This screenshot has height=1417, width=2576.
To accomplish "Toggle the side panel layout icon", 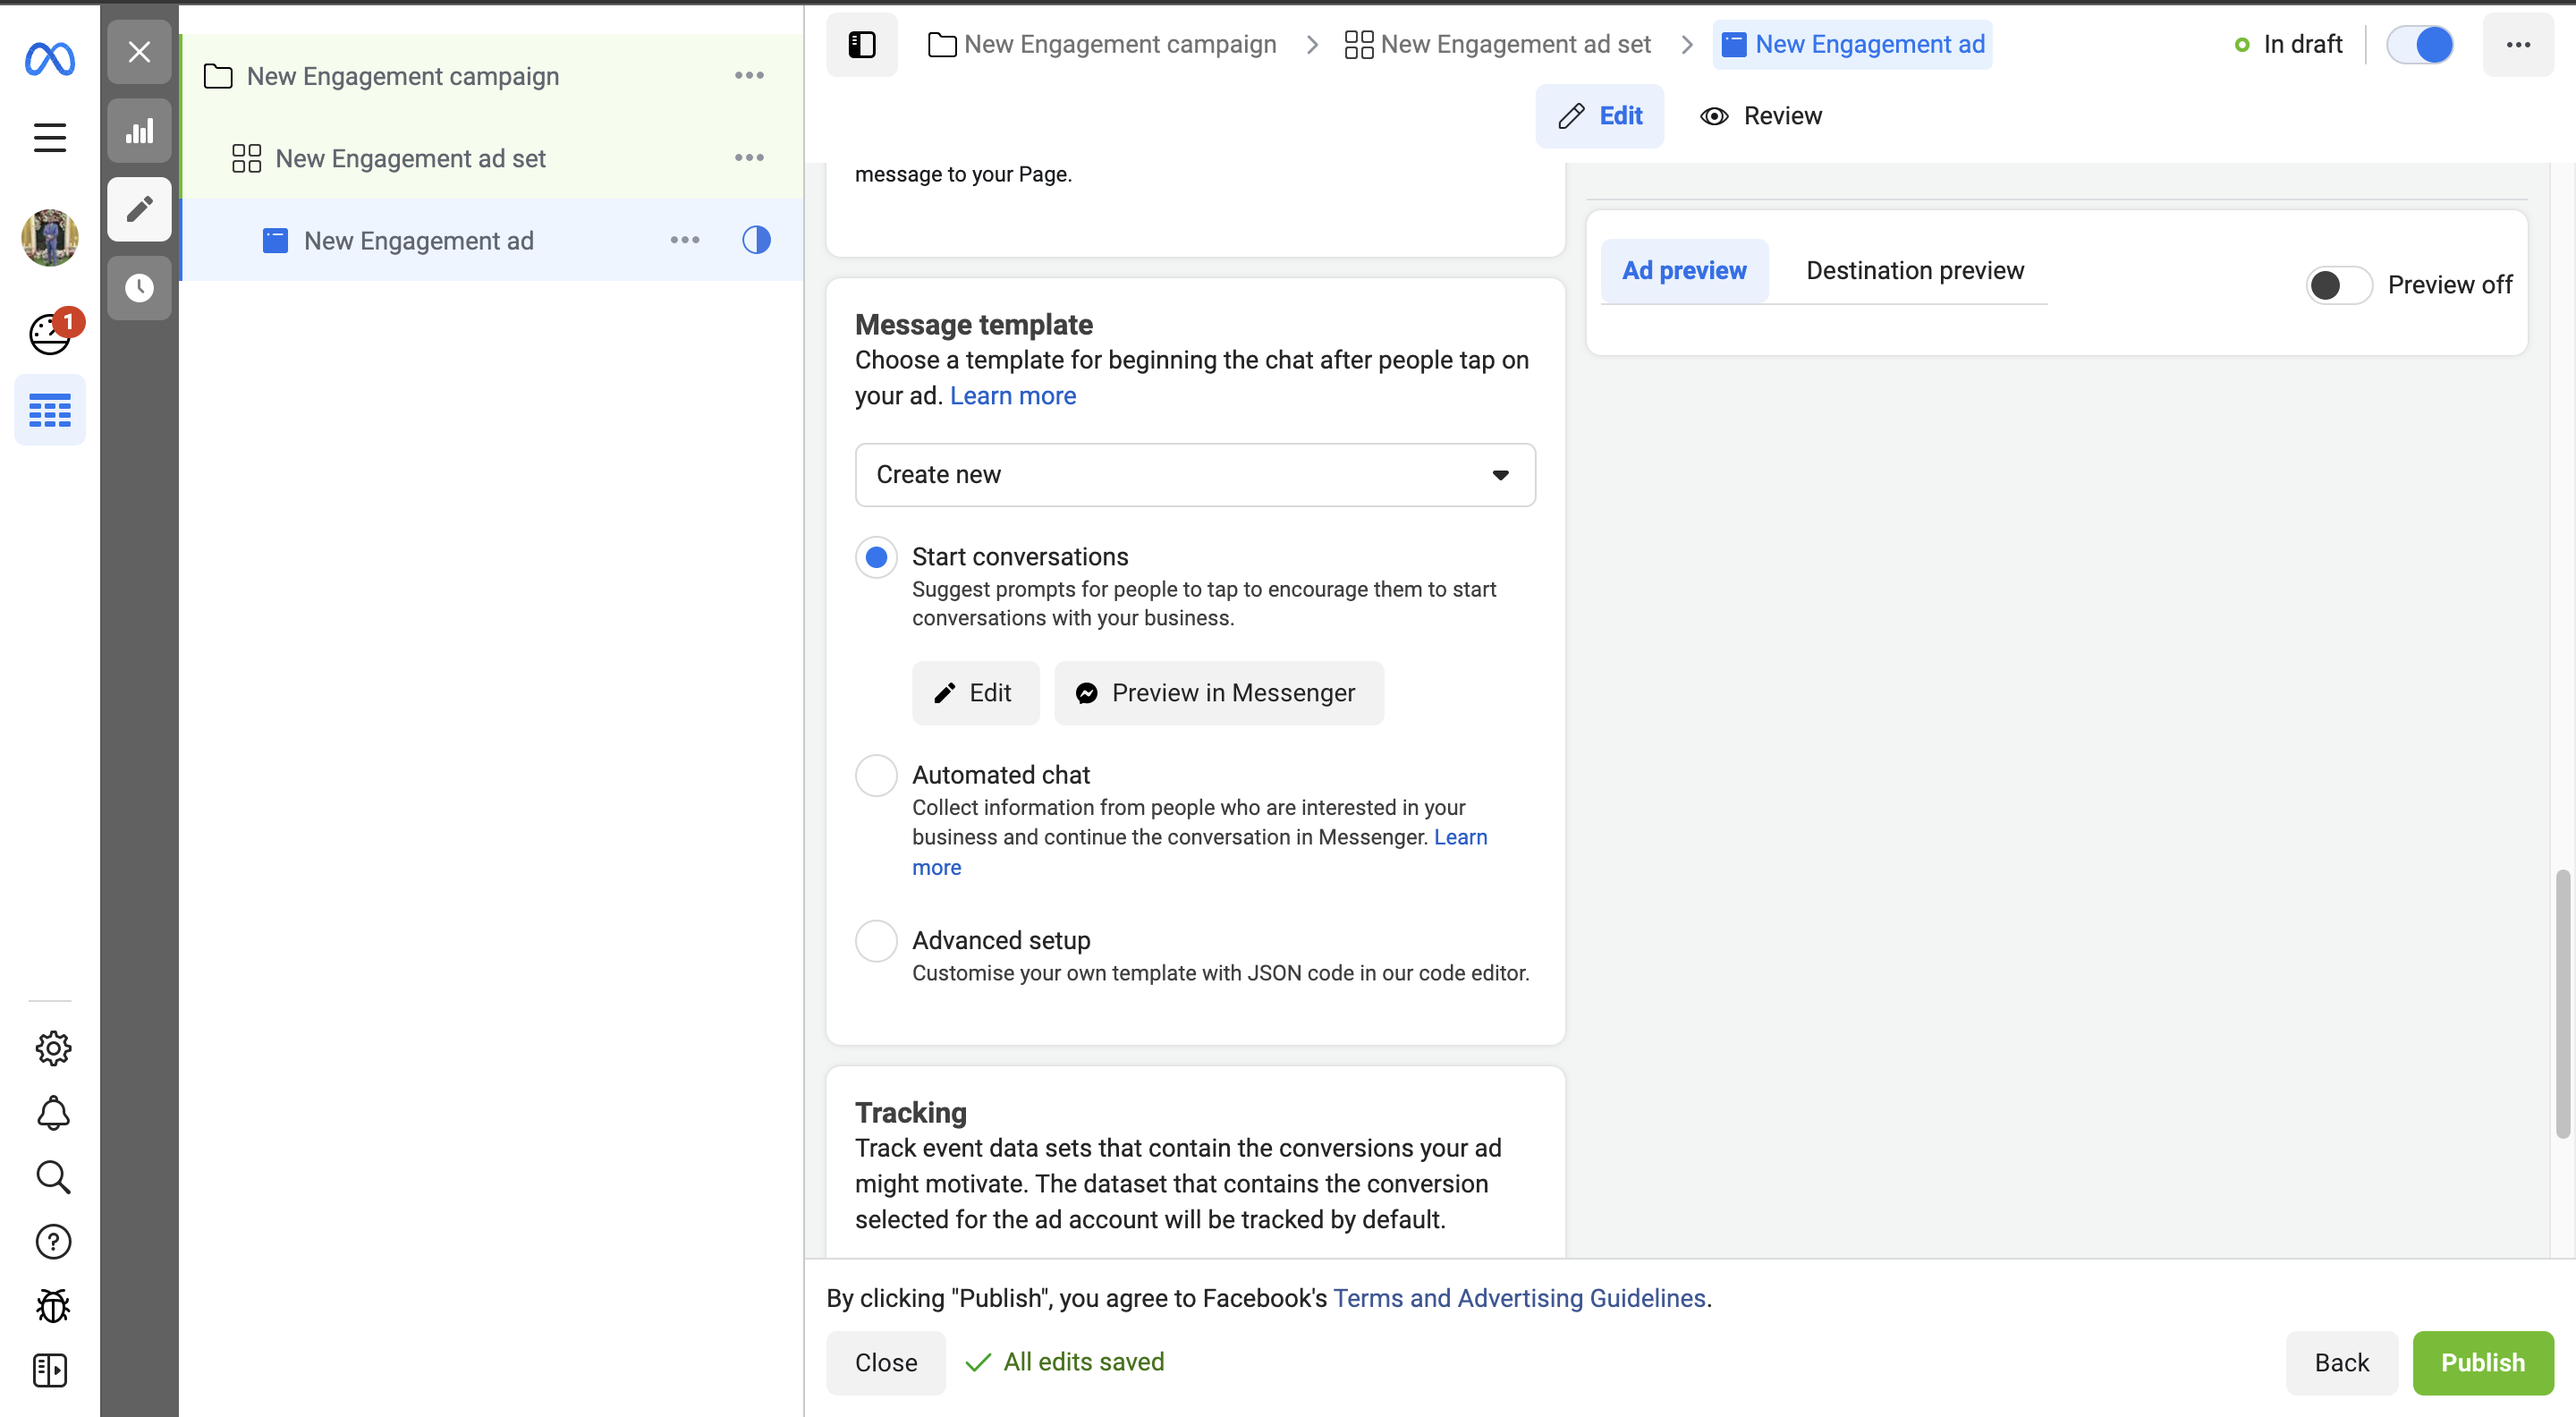I will click(861, 44).
